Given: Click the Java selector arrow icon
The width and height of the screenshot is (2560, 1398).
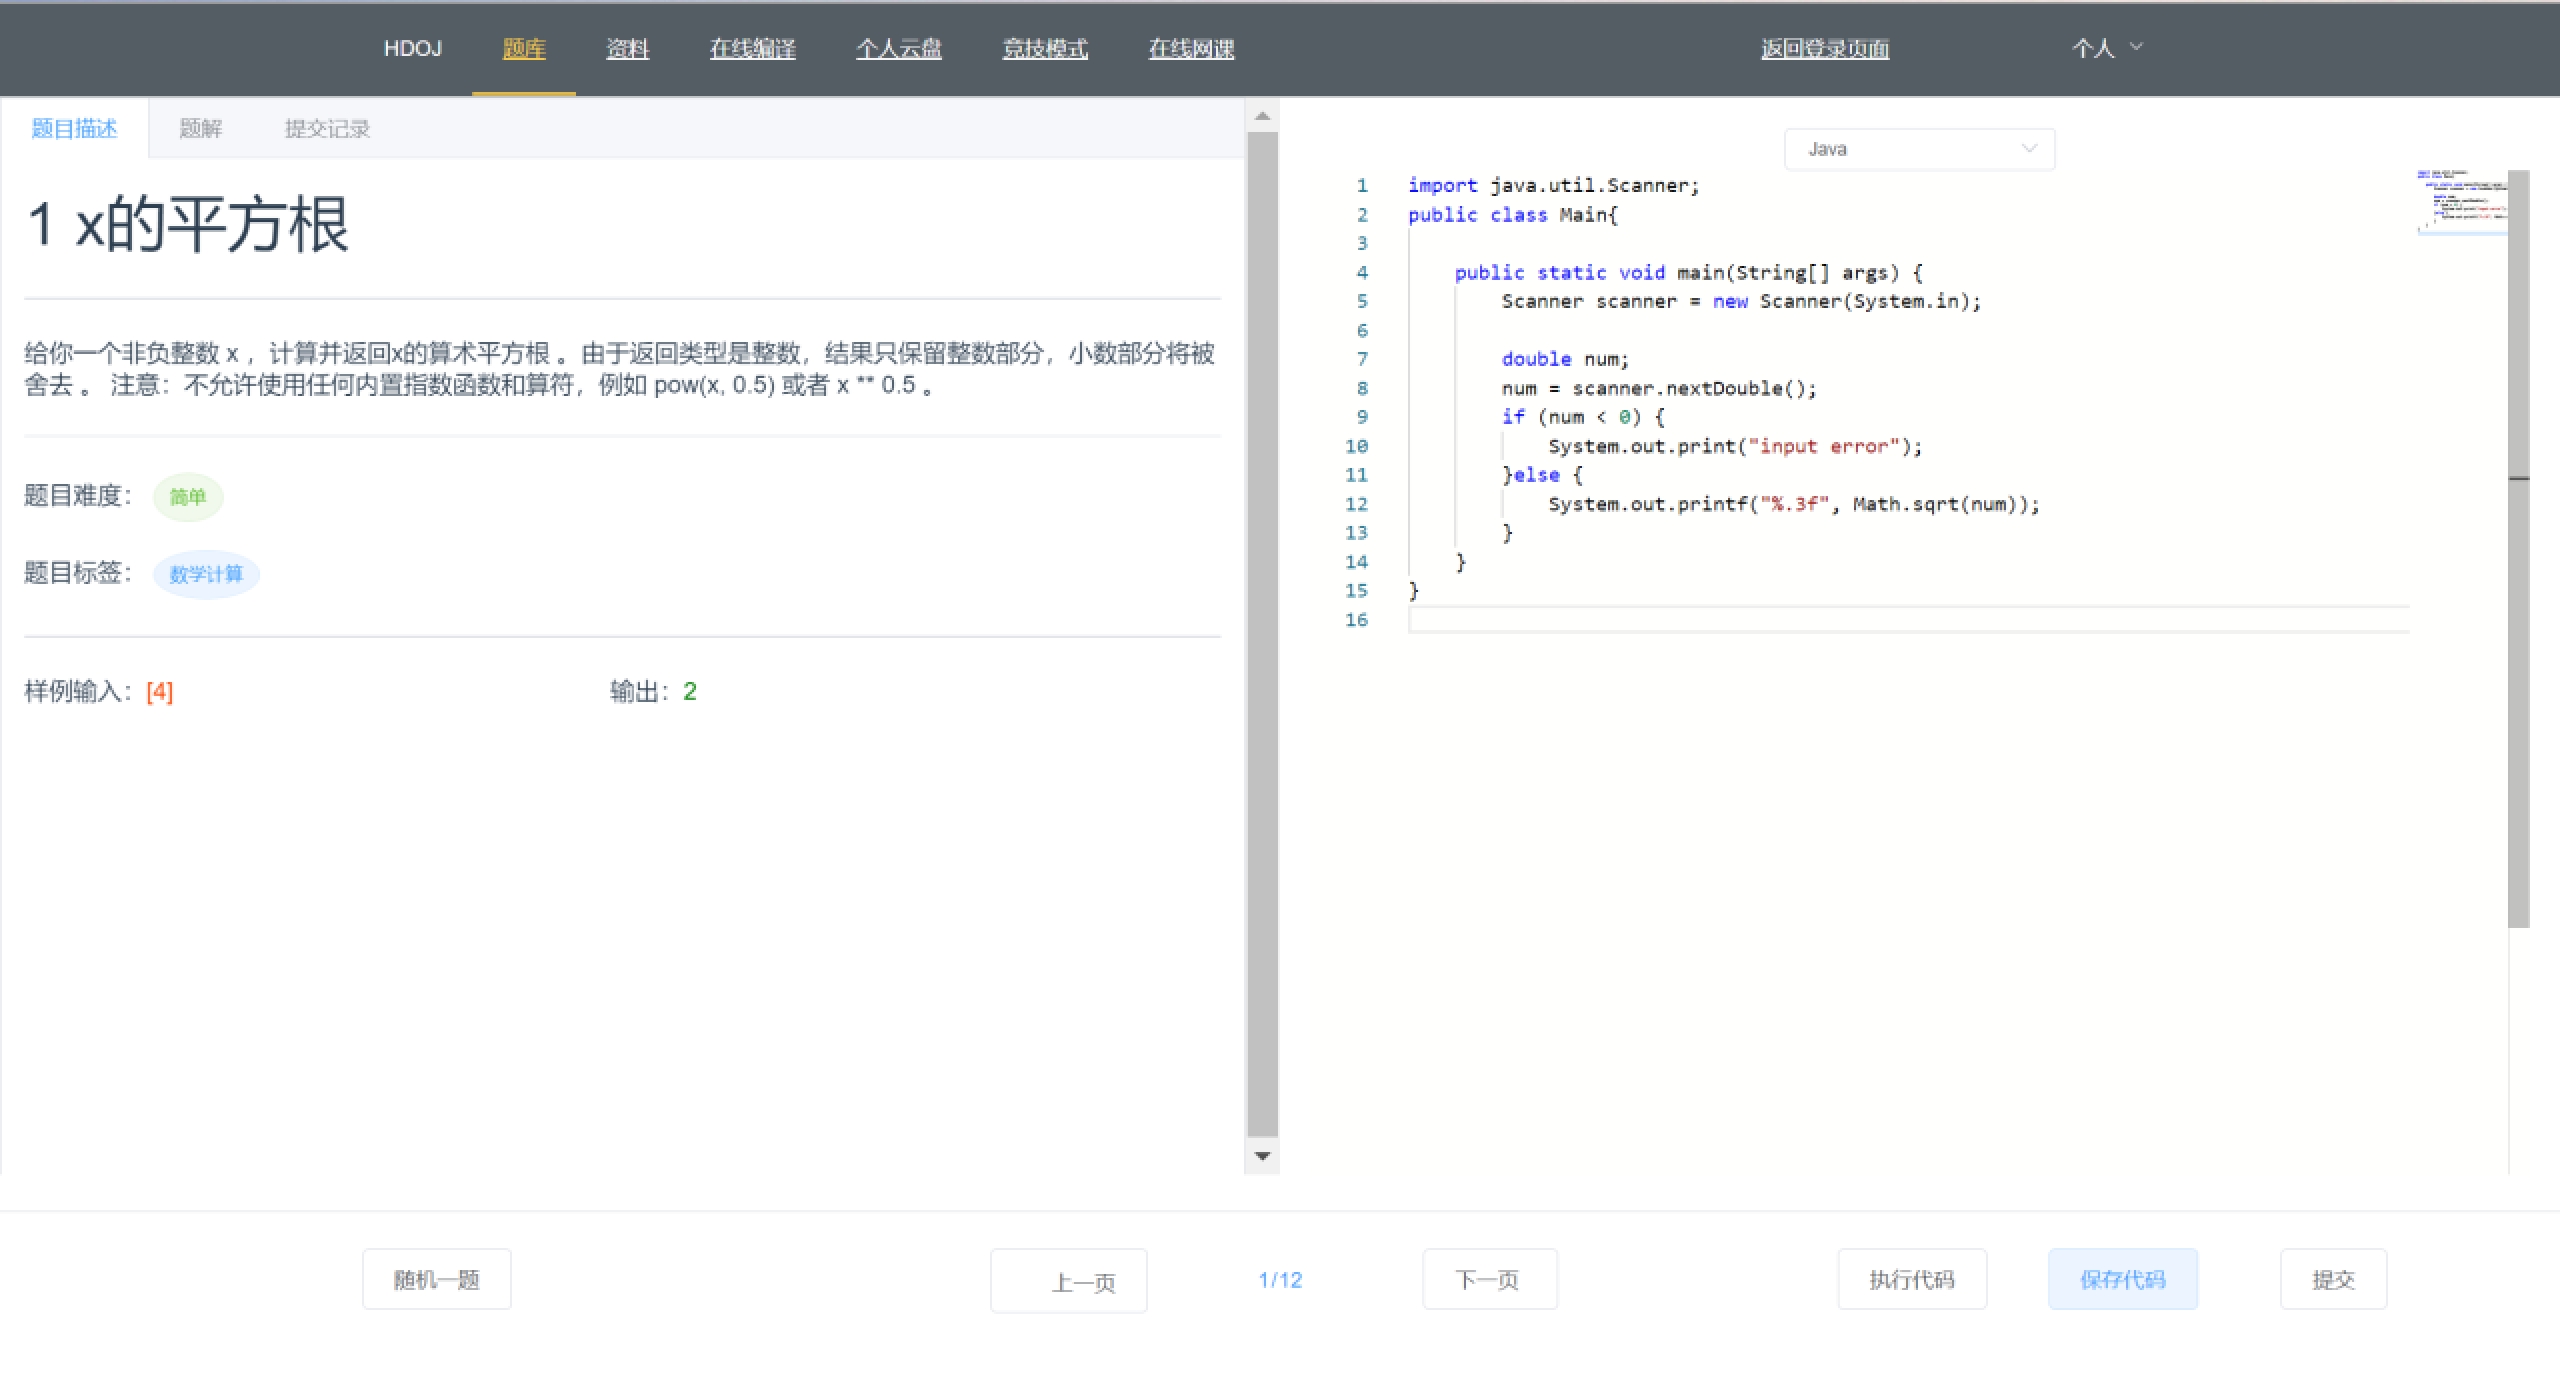Looking at the screenshot, I should point(2029,148).
